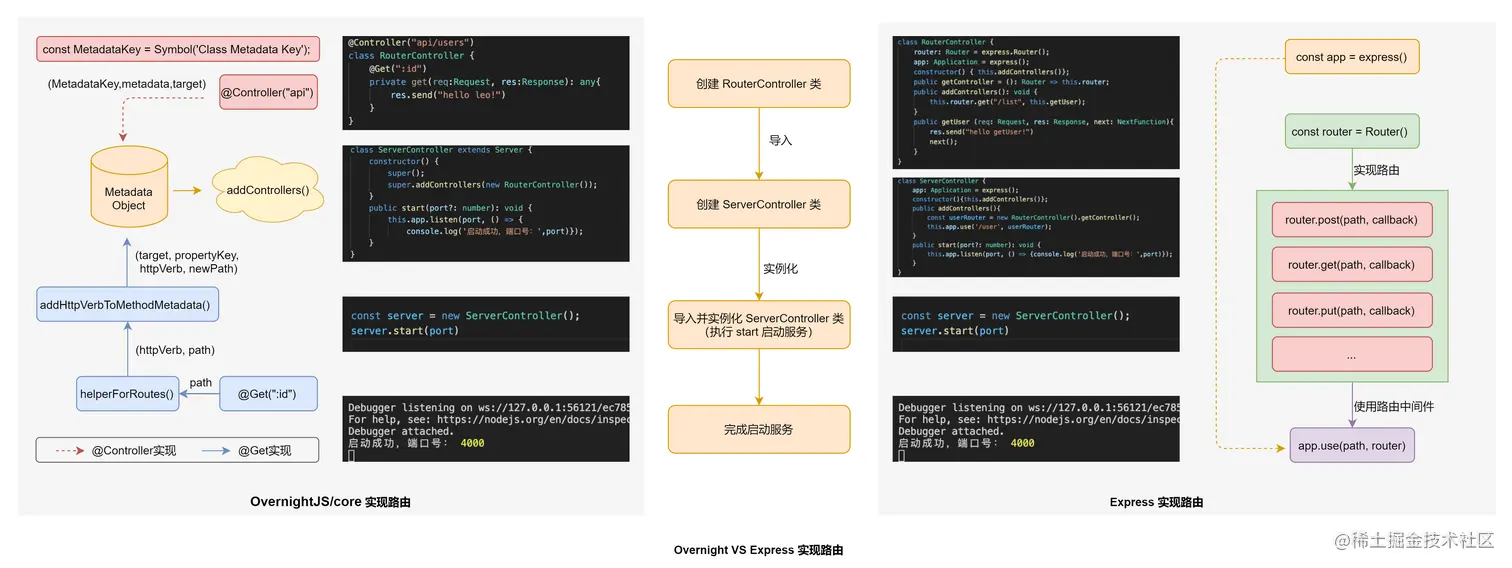Open the 'ServerController extends Server' code snippet
1512x568 pixels.
(x=486, y=203)
